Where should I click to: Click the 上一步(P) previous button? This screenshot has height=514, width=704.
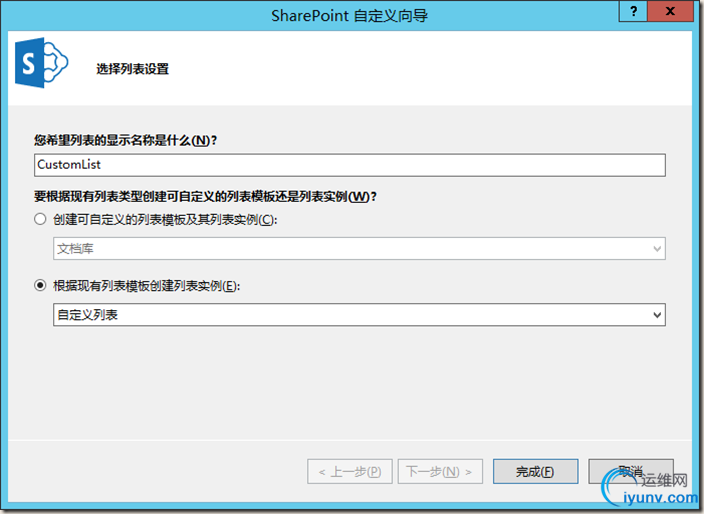350,471
